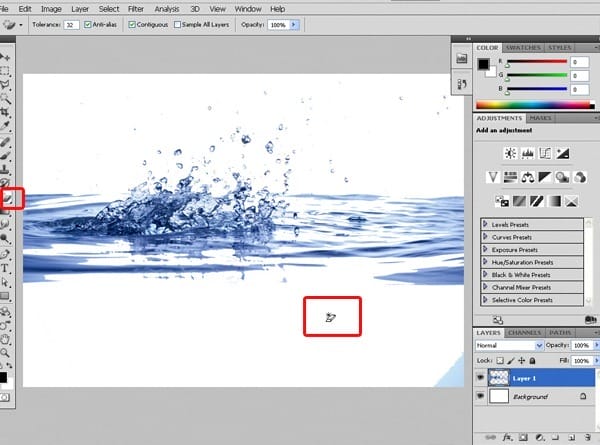Open the Normal blend mode dropdown

click(509, 345)
